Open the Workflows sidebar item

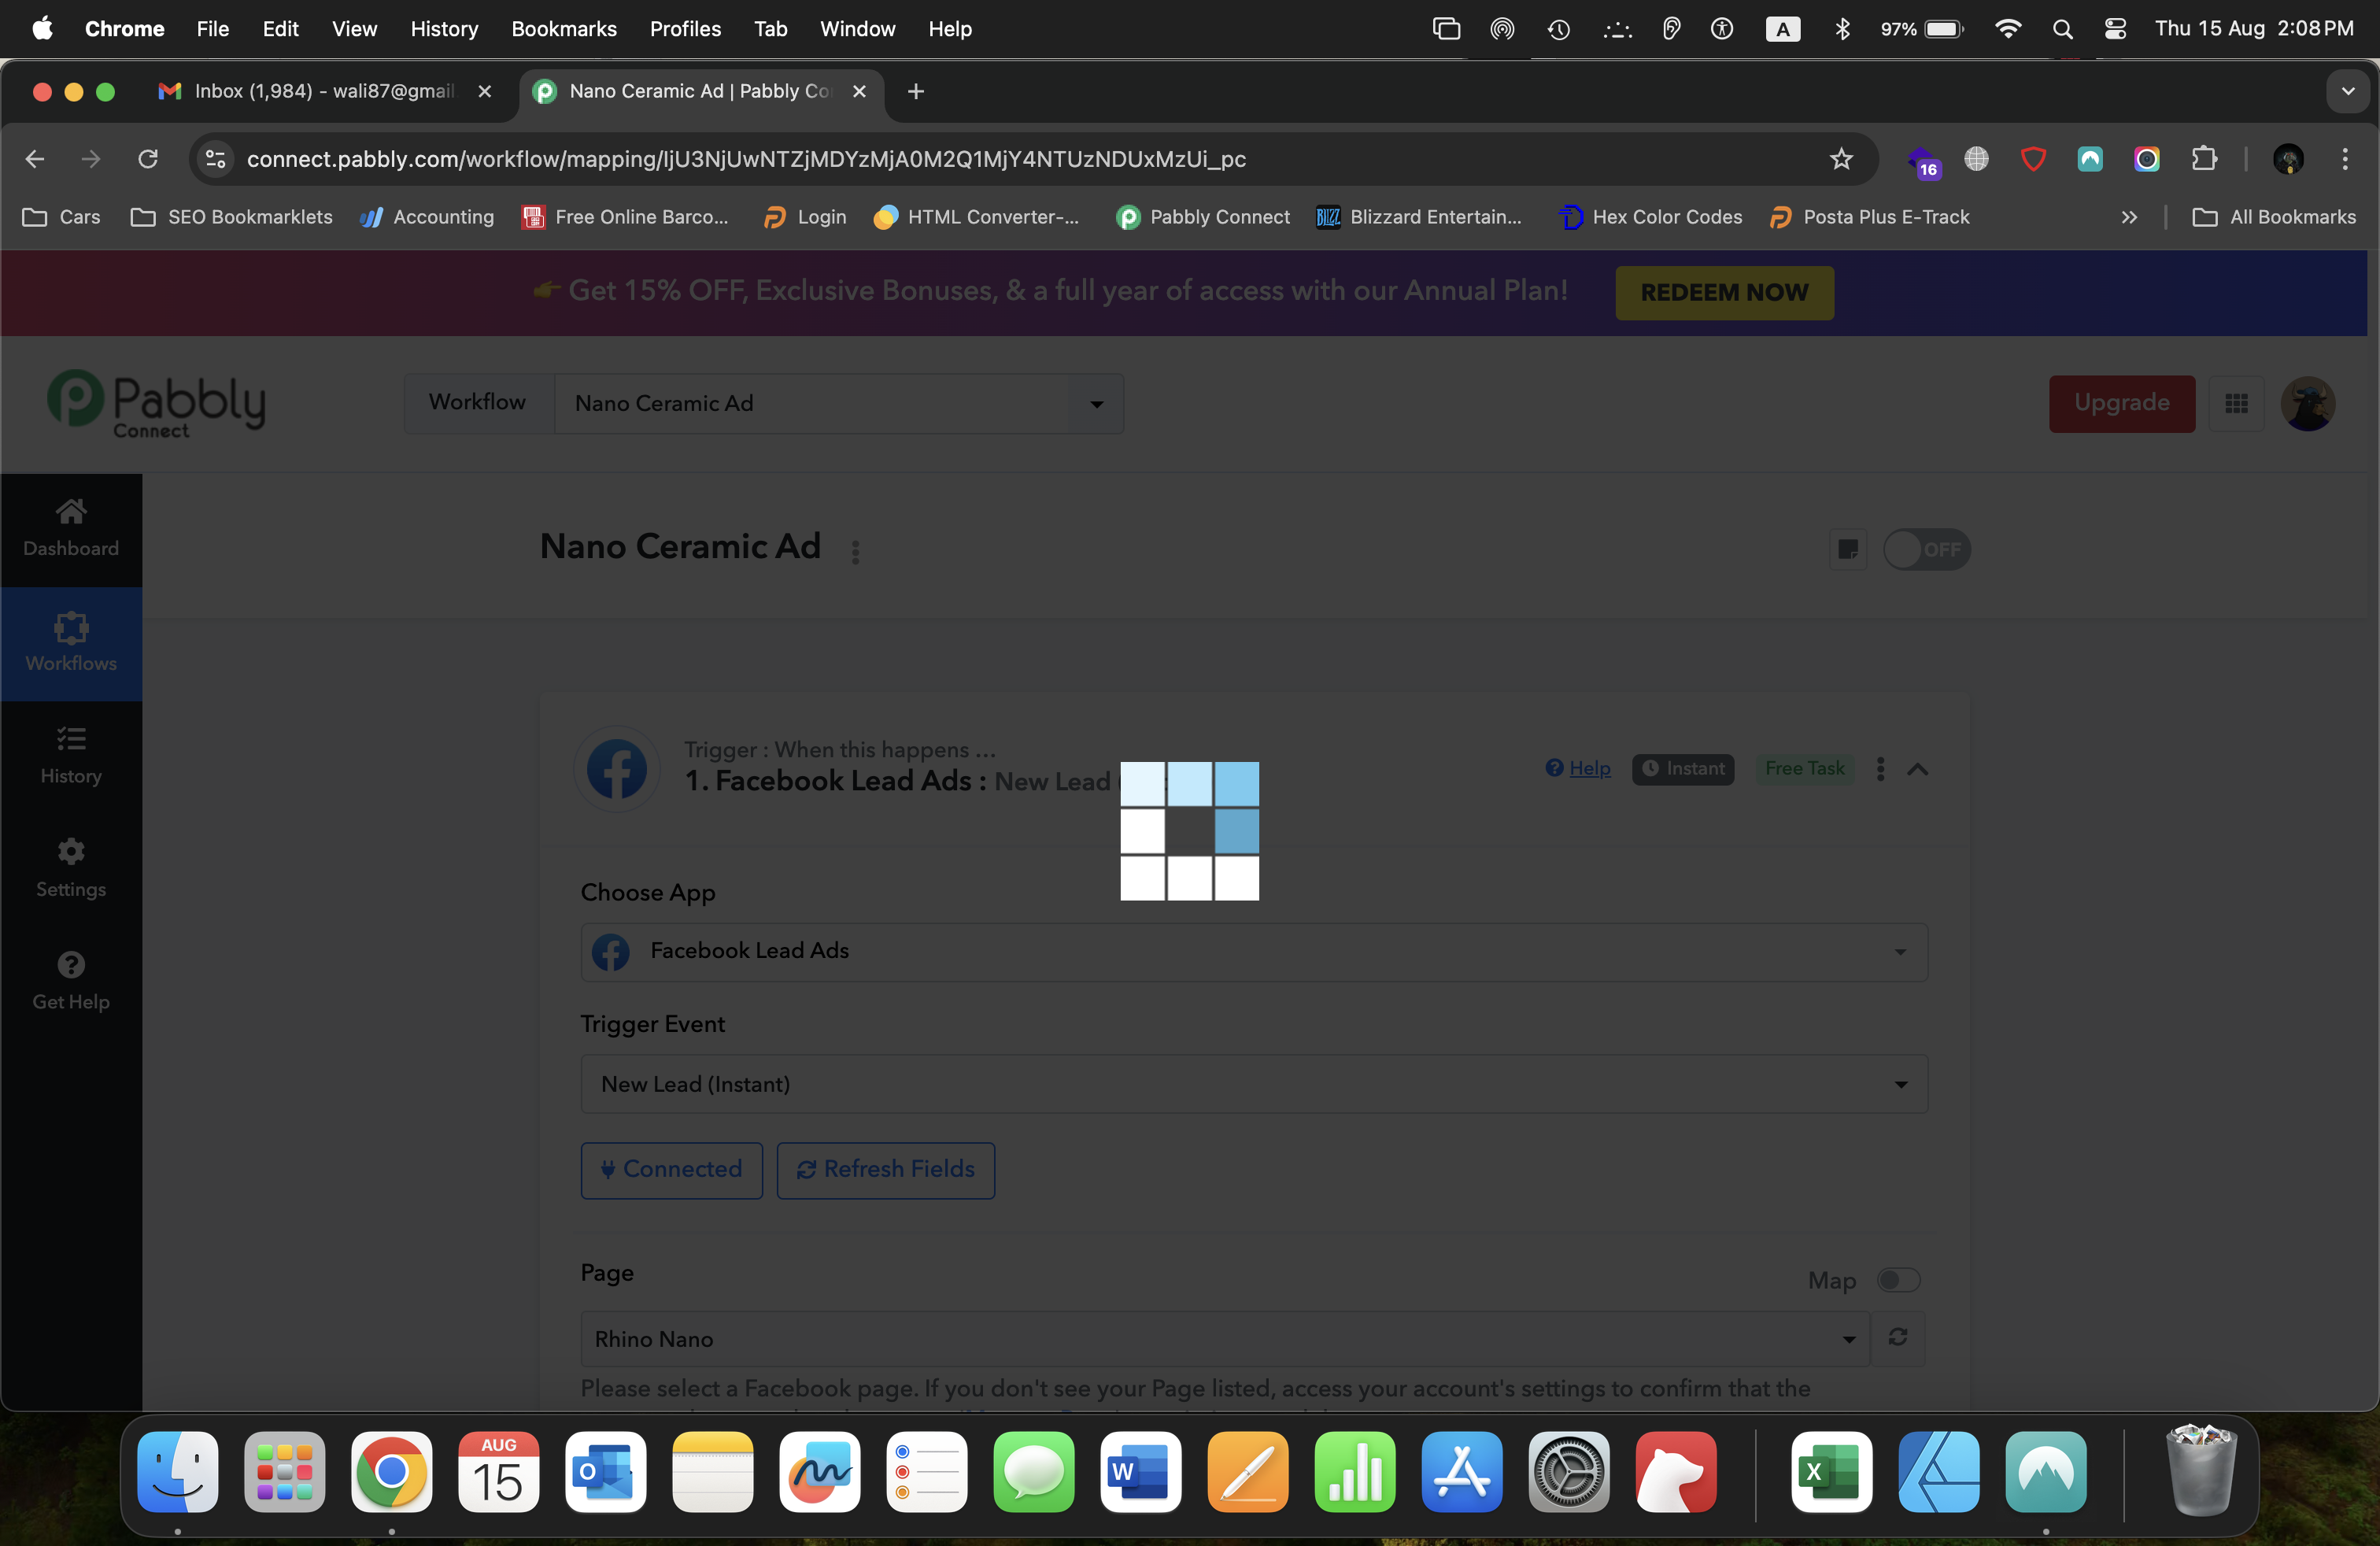coord(71,643)
